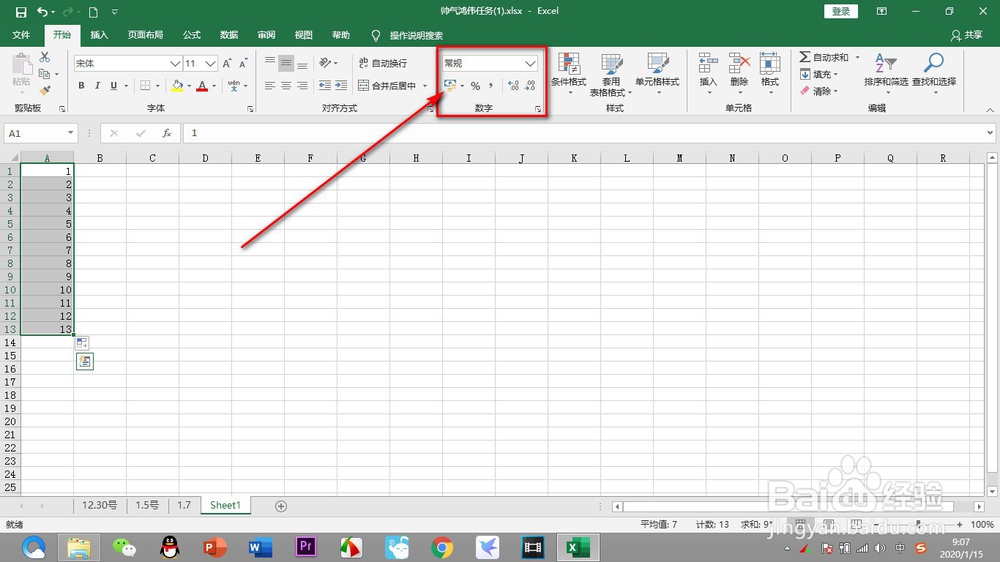Click the Borders icon
This screenshot has width=1000, height=562.
pyautogui.click(x=145, y=85)
